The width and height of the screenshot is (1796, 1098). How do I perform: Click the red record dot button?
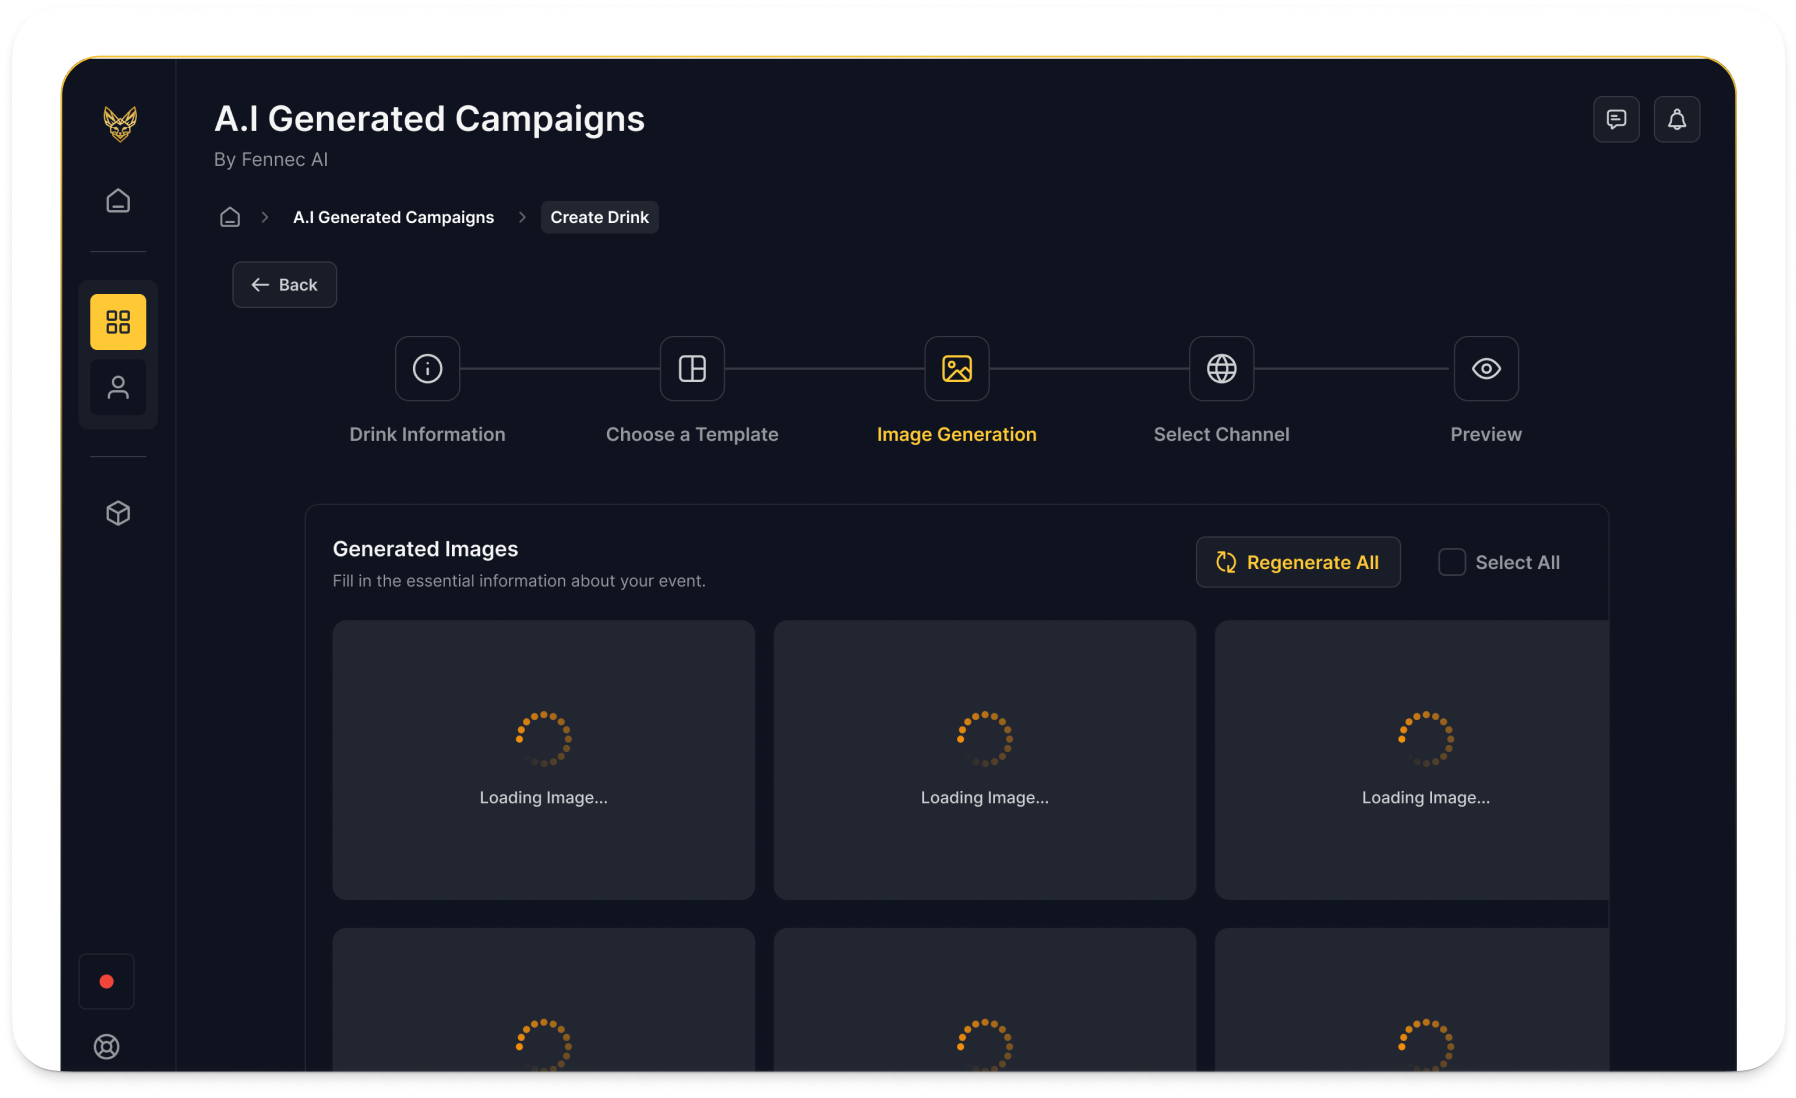coord(107,982)
